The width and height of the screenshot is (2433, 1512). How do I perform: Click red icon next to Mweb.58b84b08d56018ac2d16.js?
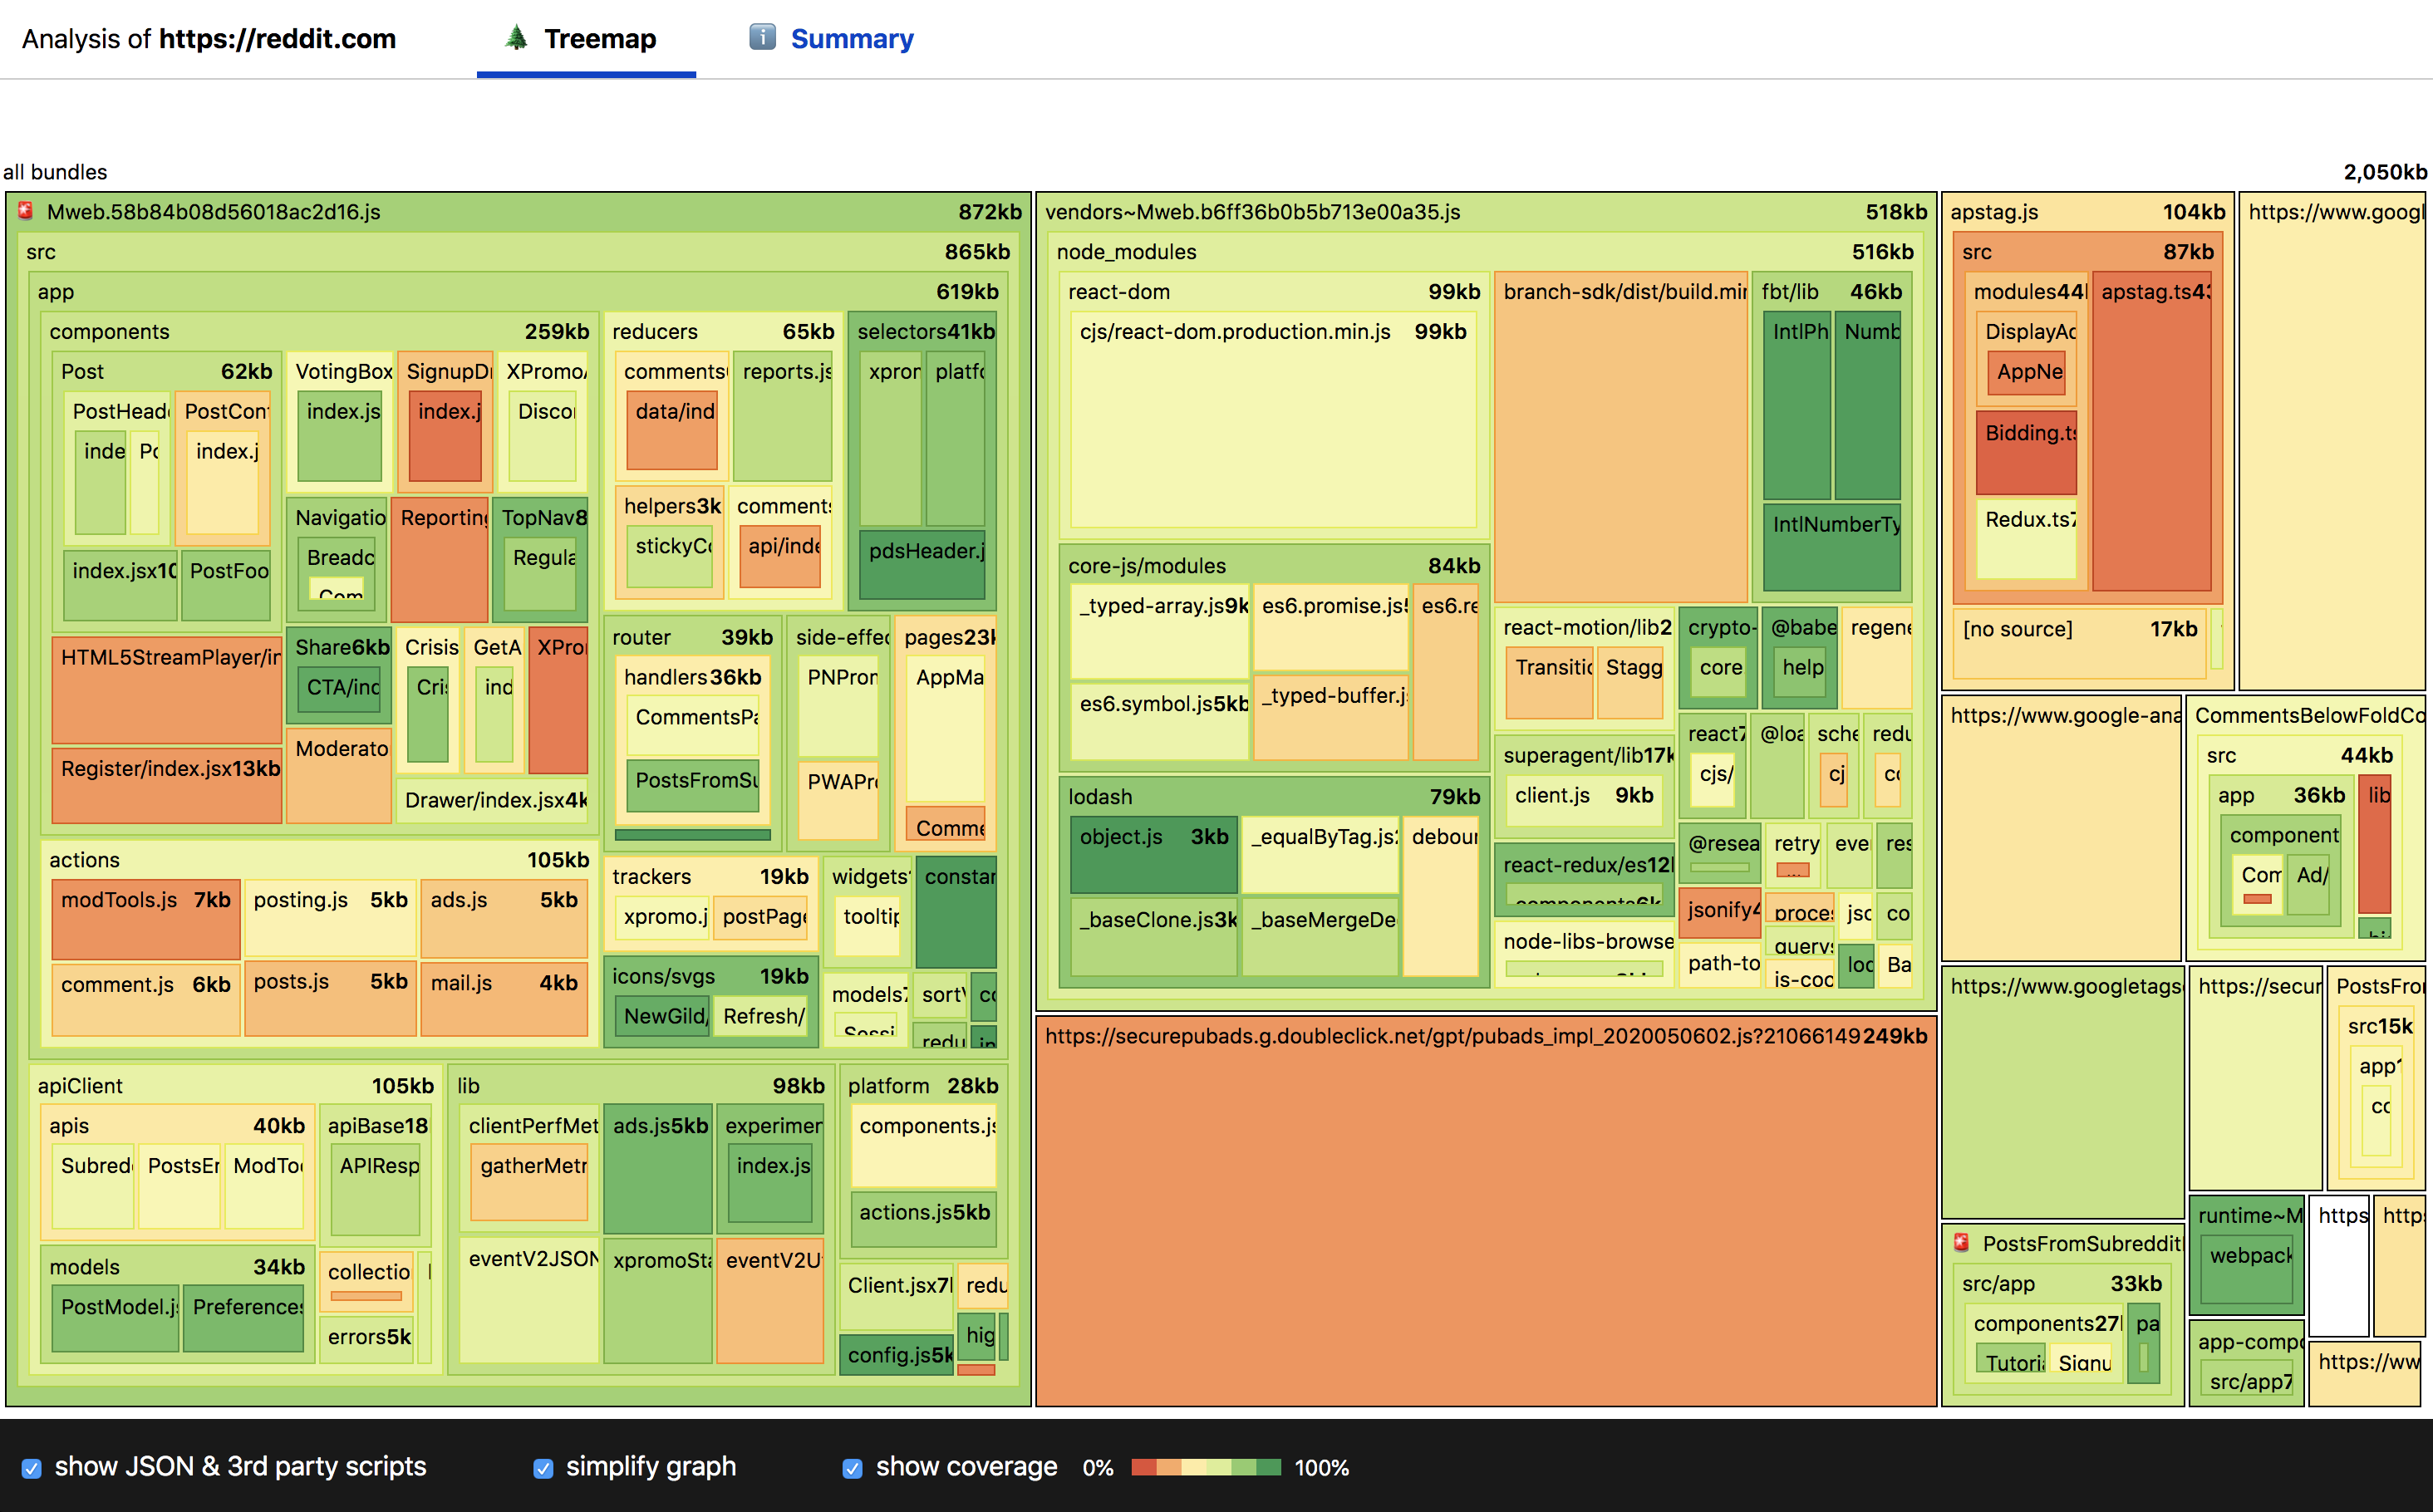[26, 211]
